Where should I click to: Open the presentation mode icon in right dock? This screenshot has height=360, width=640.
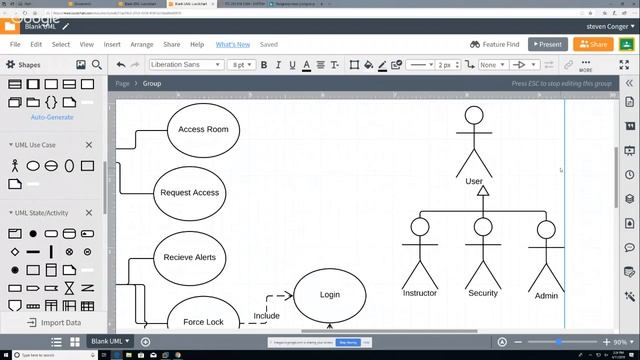pos(629,151)
